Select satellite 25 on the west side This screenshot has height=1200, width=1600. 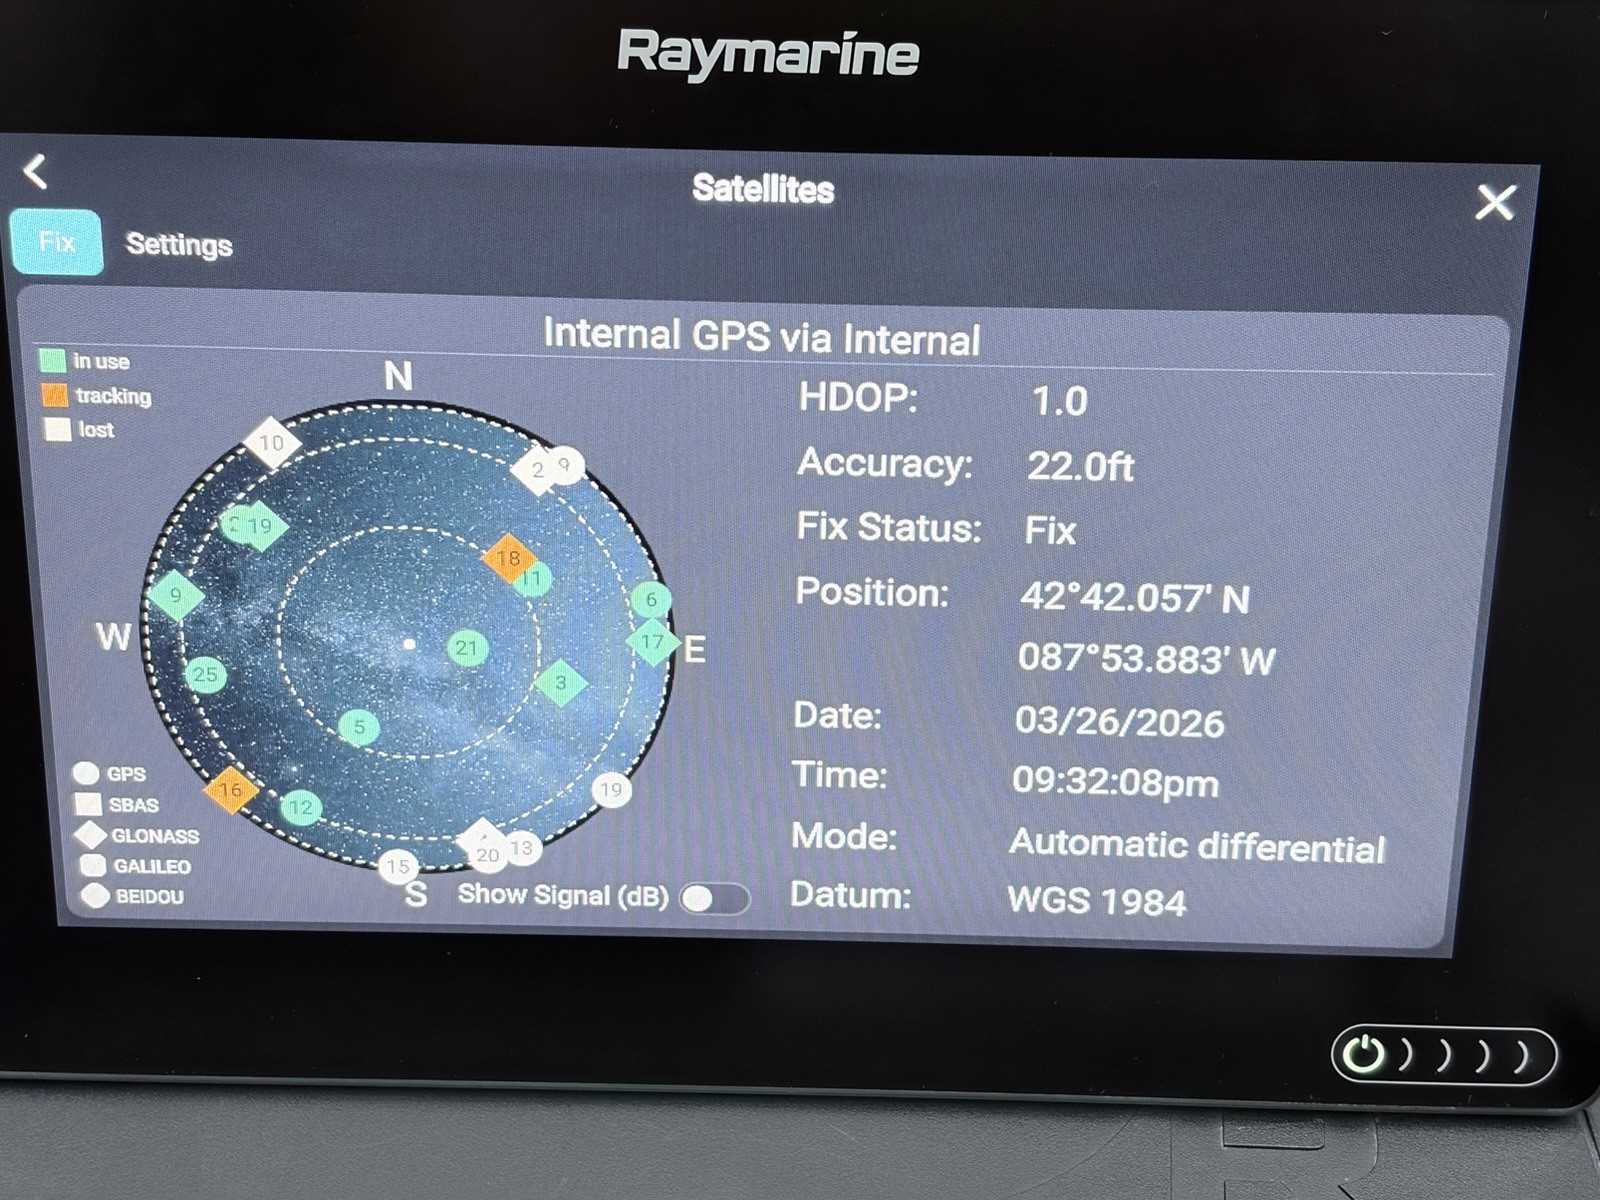click(207, 673)
